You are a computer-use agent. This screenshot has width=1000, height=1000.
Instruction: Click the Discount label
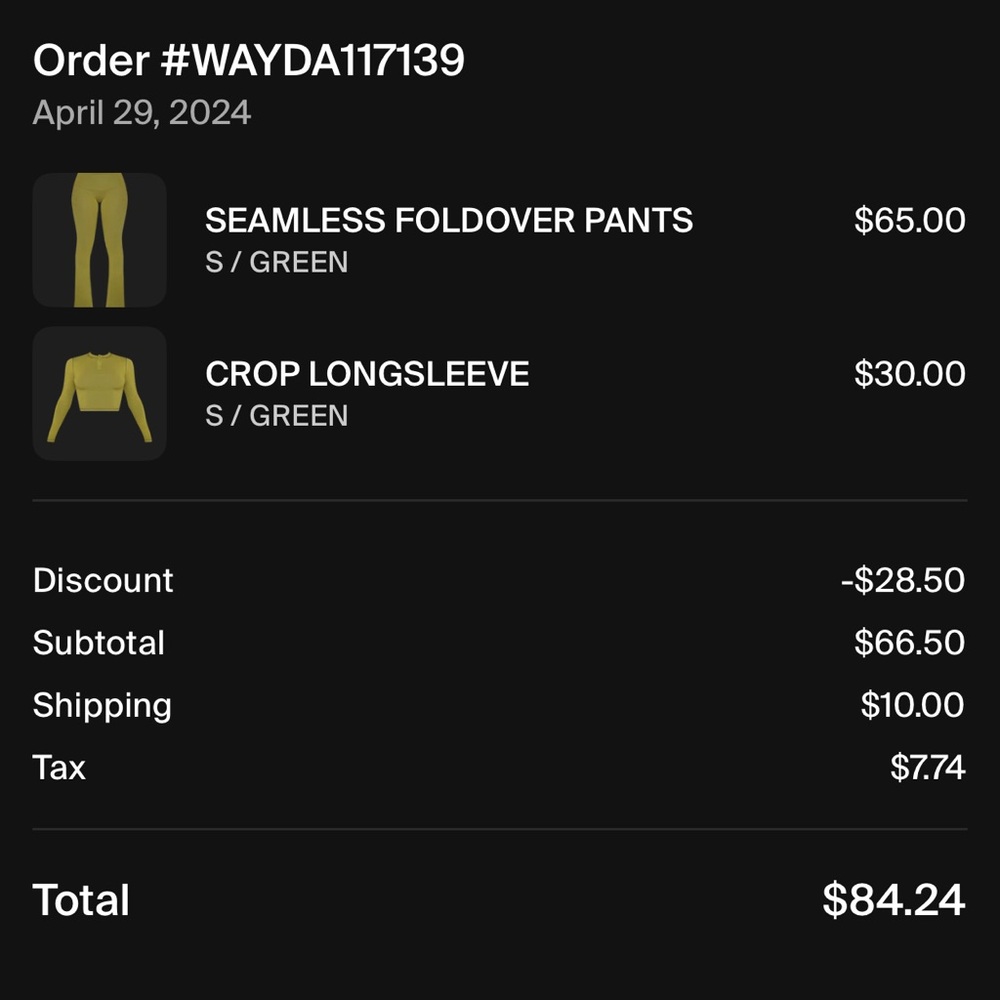coord(103,581)
